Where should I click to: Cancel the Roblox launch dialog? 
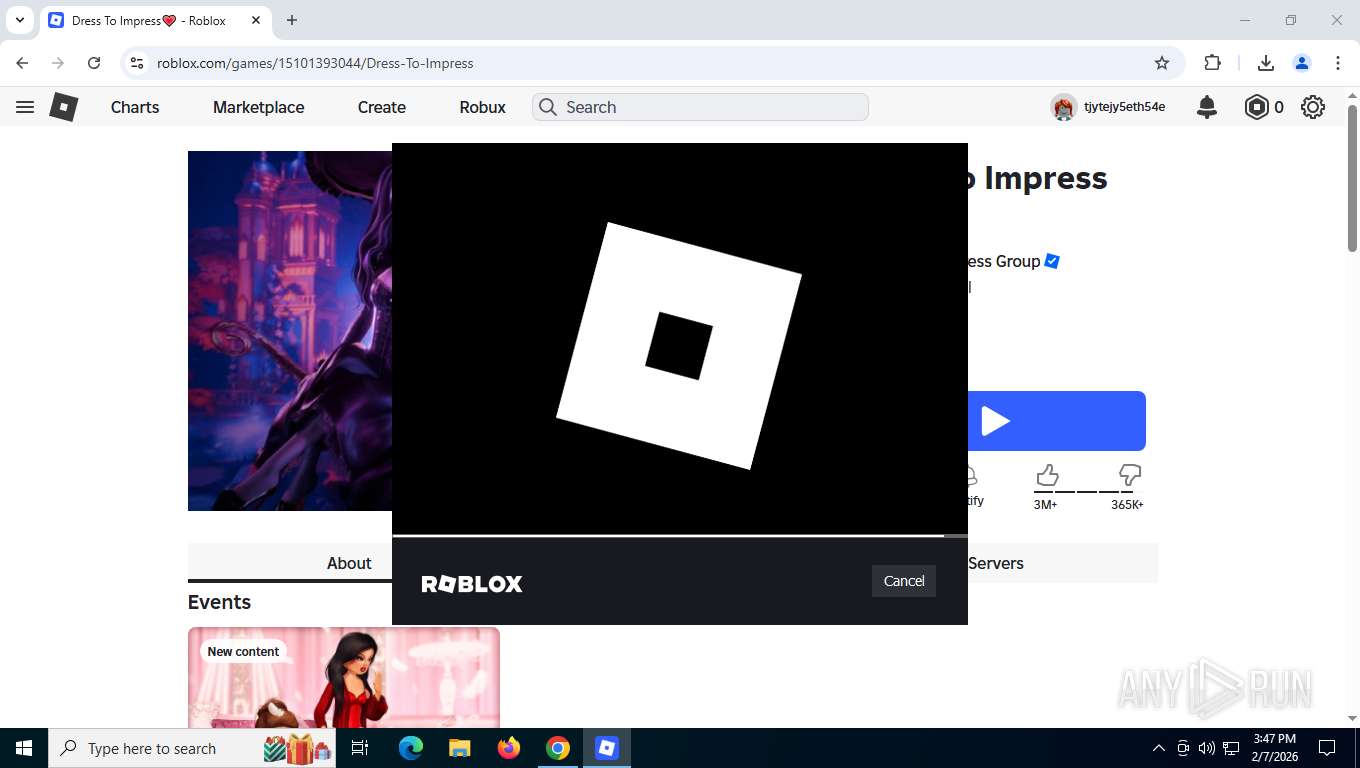click(x=904, y=581)
